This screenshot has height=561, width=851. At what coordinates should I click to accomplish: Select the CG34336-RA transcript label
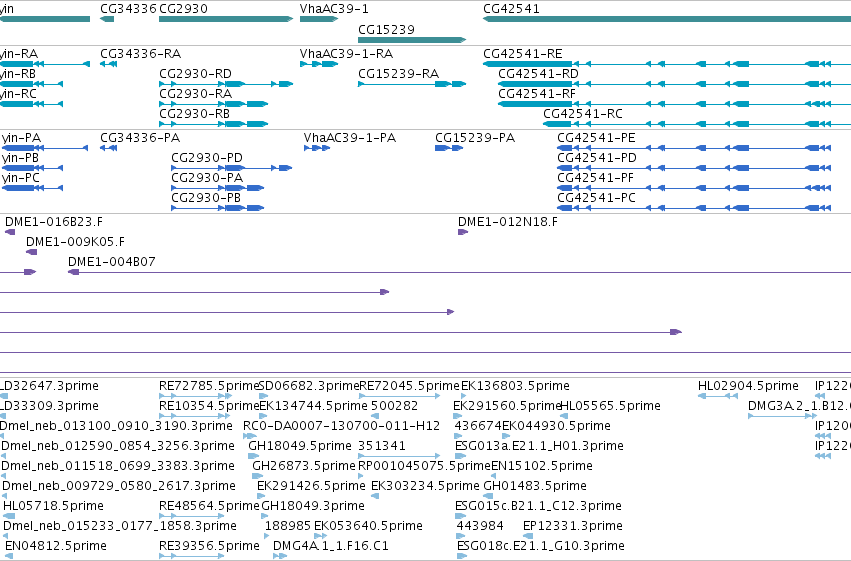141,54
